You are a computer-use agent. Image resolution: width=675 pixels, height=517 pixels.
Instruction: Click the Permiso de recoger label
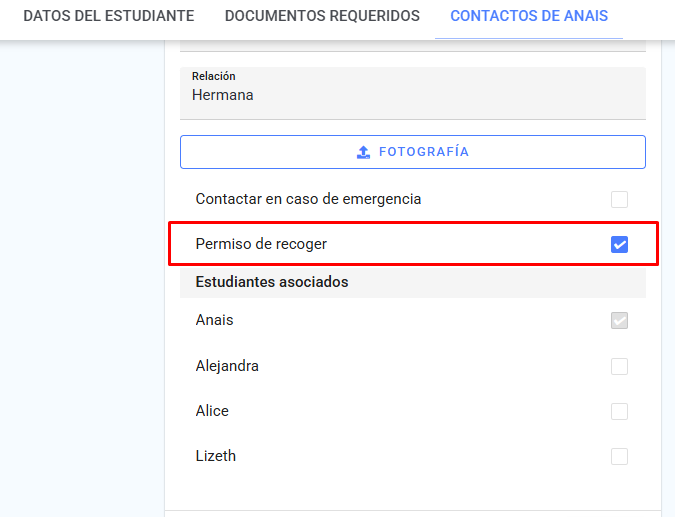261,244
